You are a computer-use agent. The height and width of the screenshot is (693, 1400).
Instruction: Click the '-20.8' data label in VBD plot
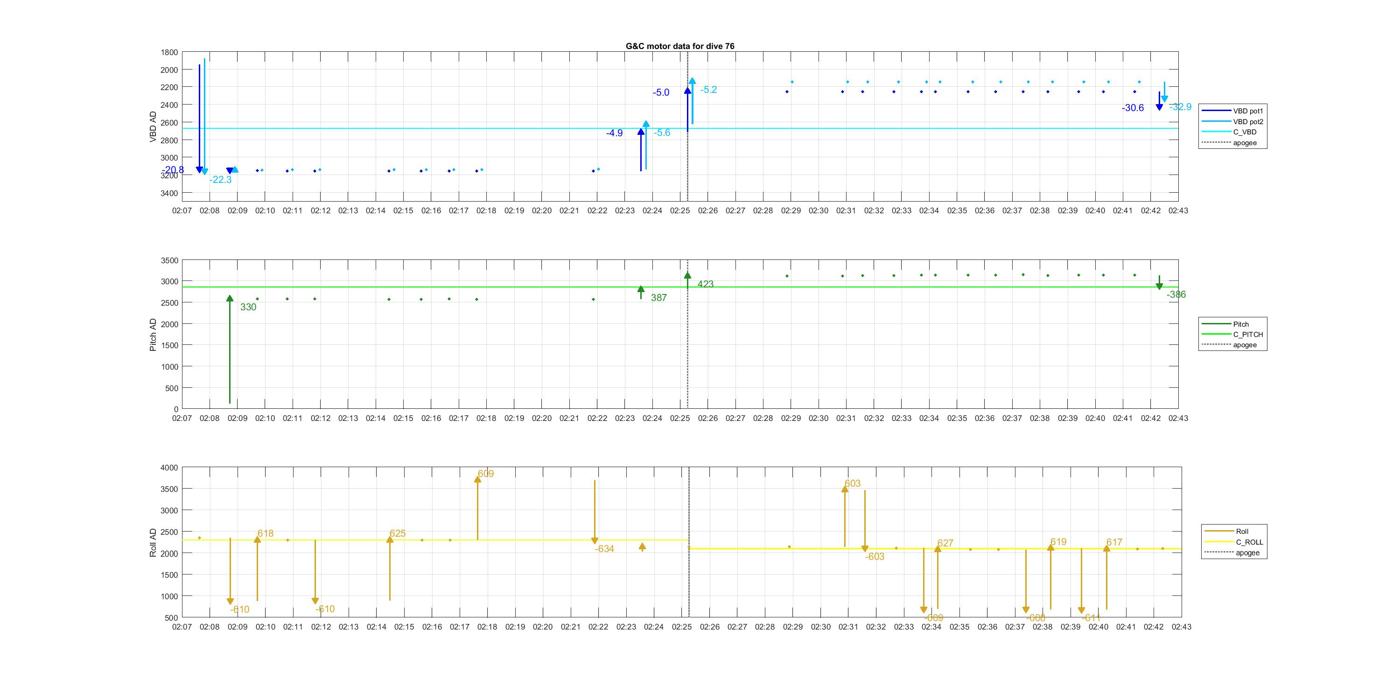tap(174, 170)
